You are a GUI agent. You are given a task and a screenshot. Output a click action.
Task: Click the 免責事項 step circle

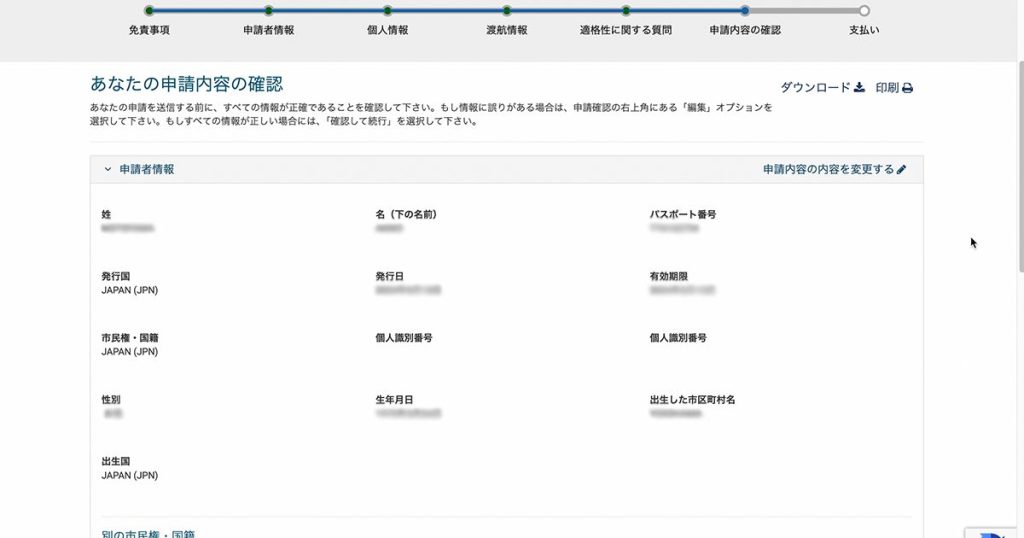[149, 11]
